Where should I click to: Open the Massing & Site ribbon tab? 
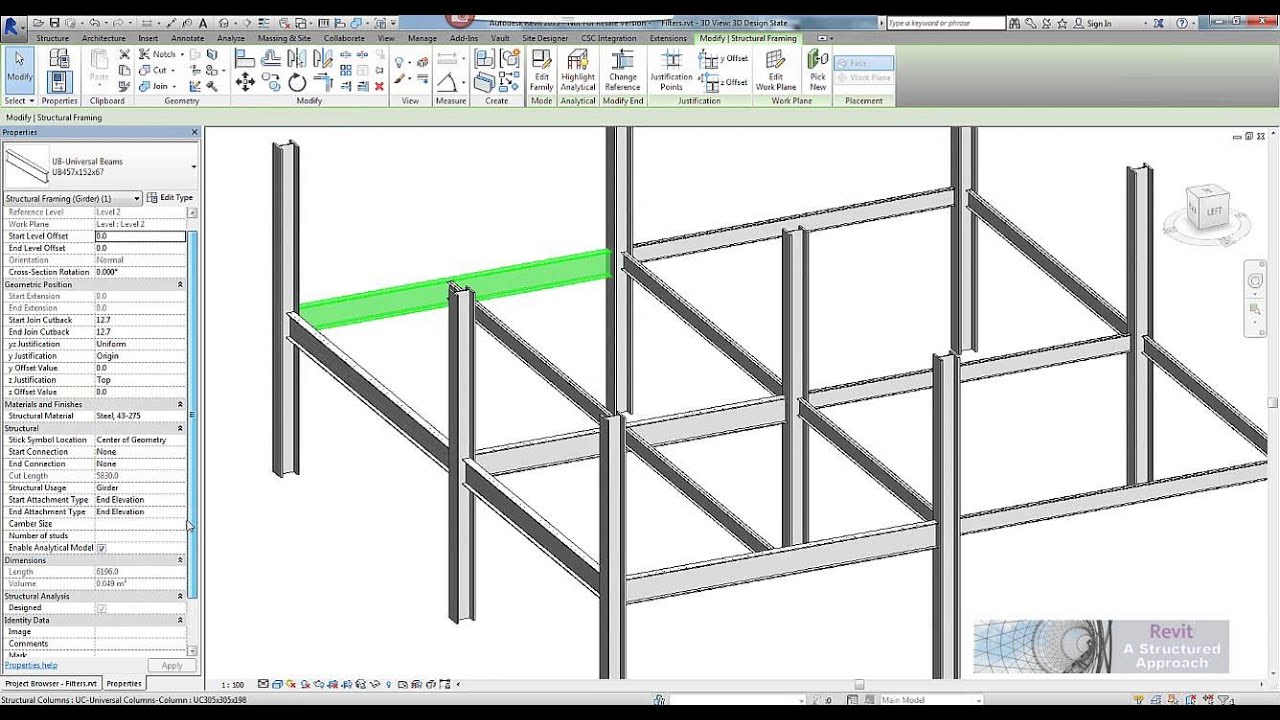click(284, 38)
